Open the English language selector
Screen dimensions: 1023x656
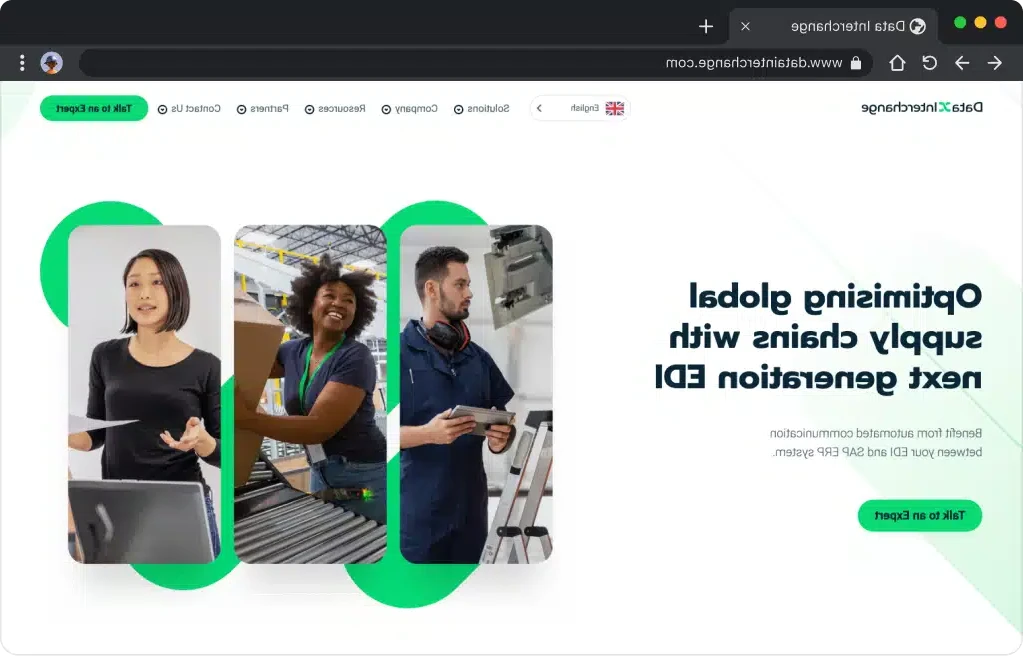point(579,108)
